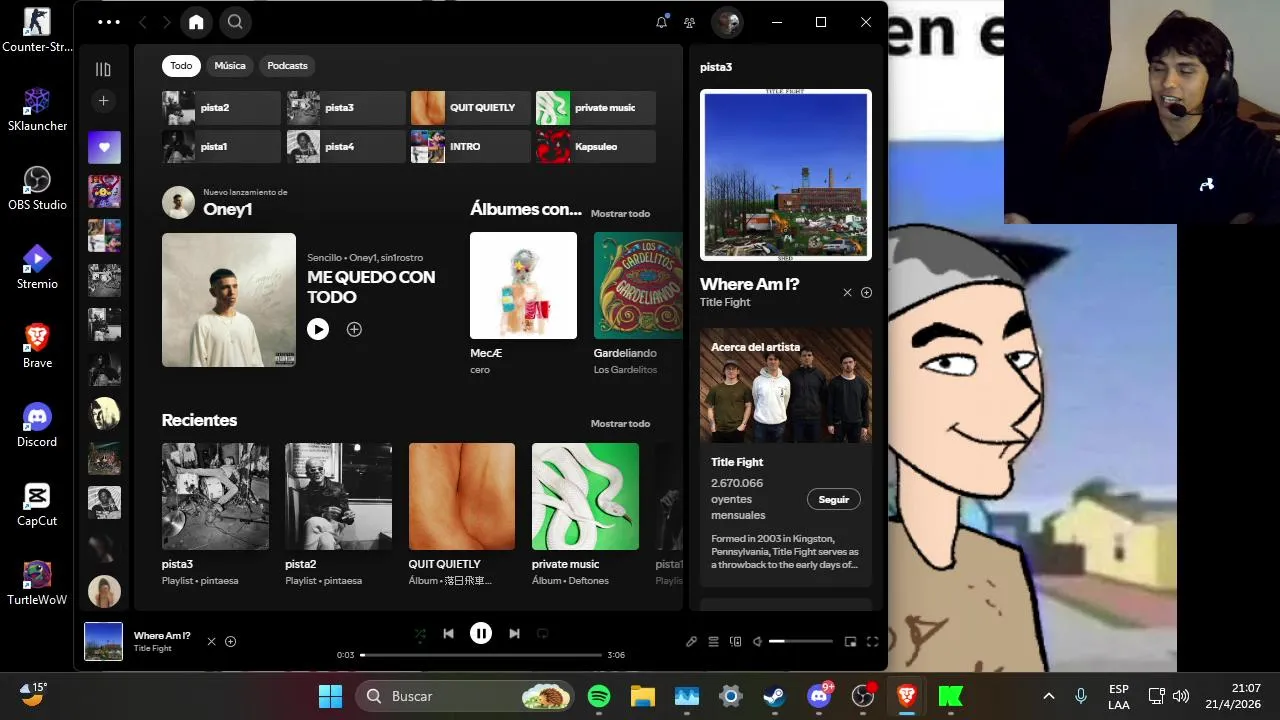Open Discord desktop shortcut
1280x720 pixels.
pyautogui.click(x=37, y=425)
